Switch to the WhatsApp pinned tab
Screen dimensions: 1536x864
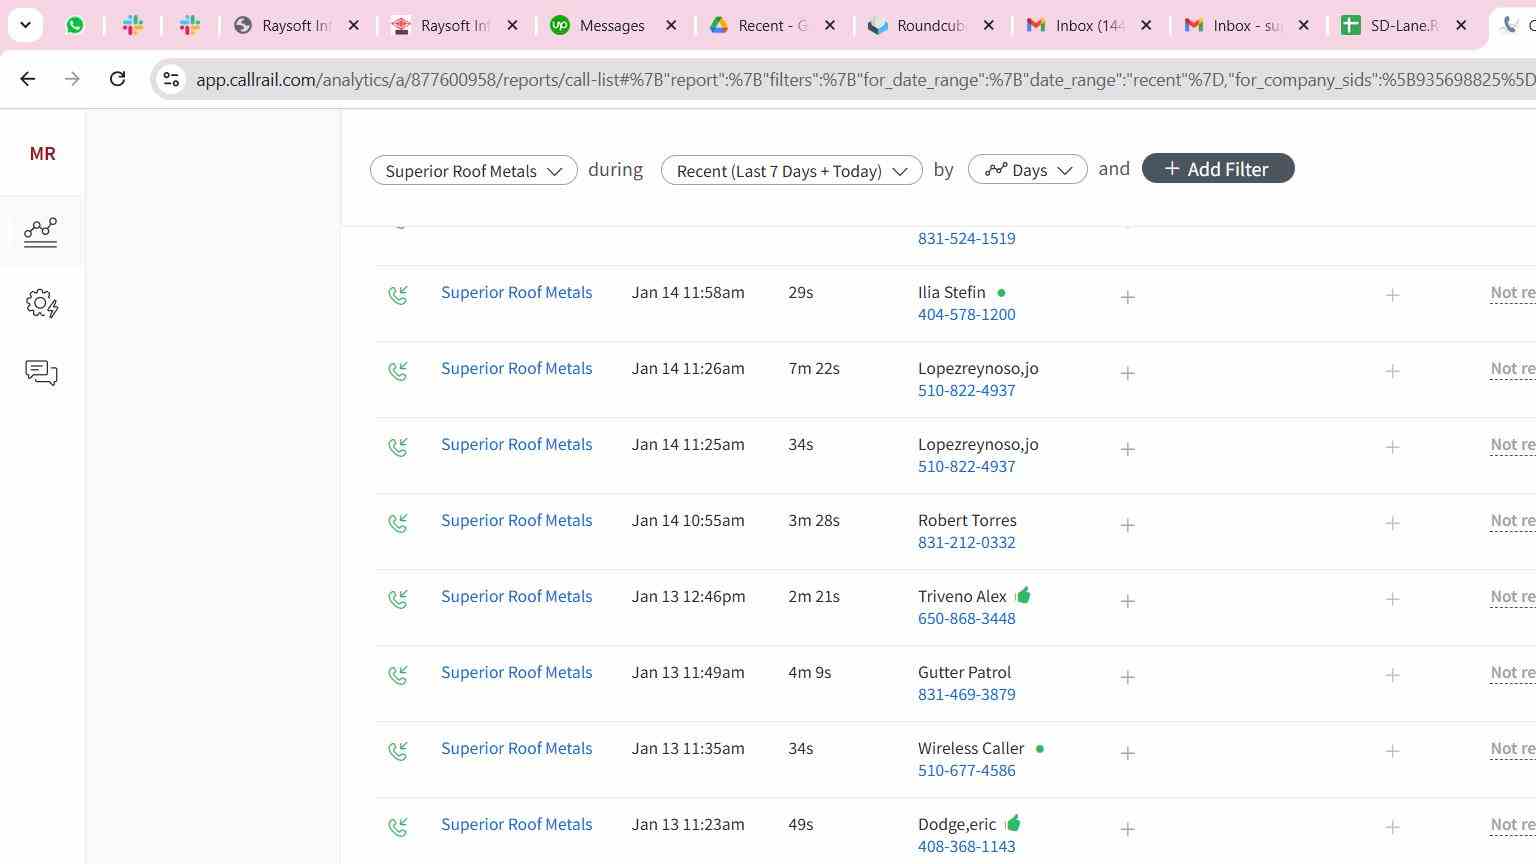click(75, 25)
